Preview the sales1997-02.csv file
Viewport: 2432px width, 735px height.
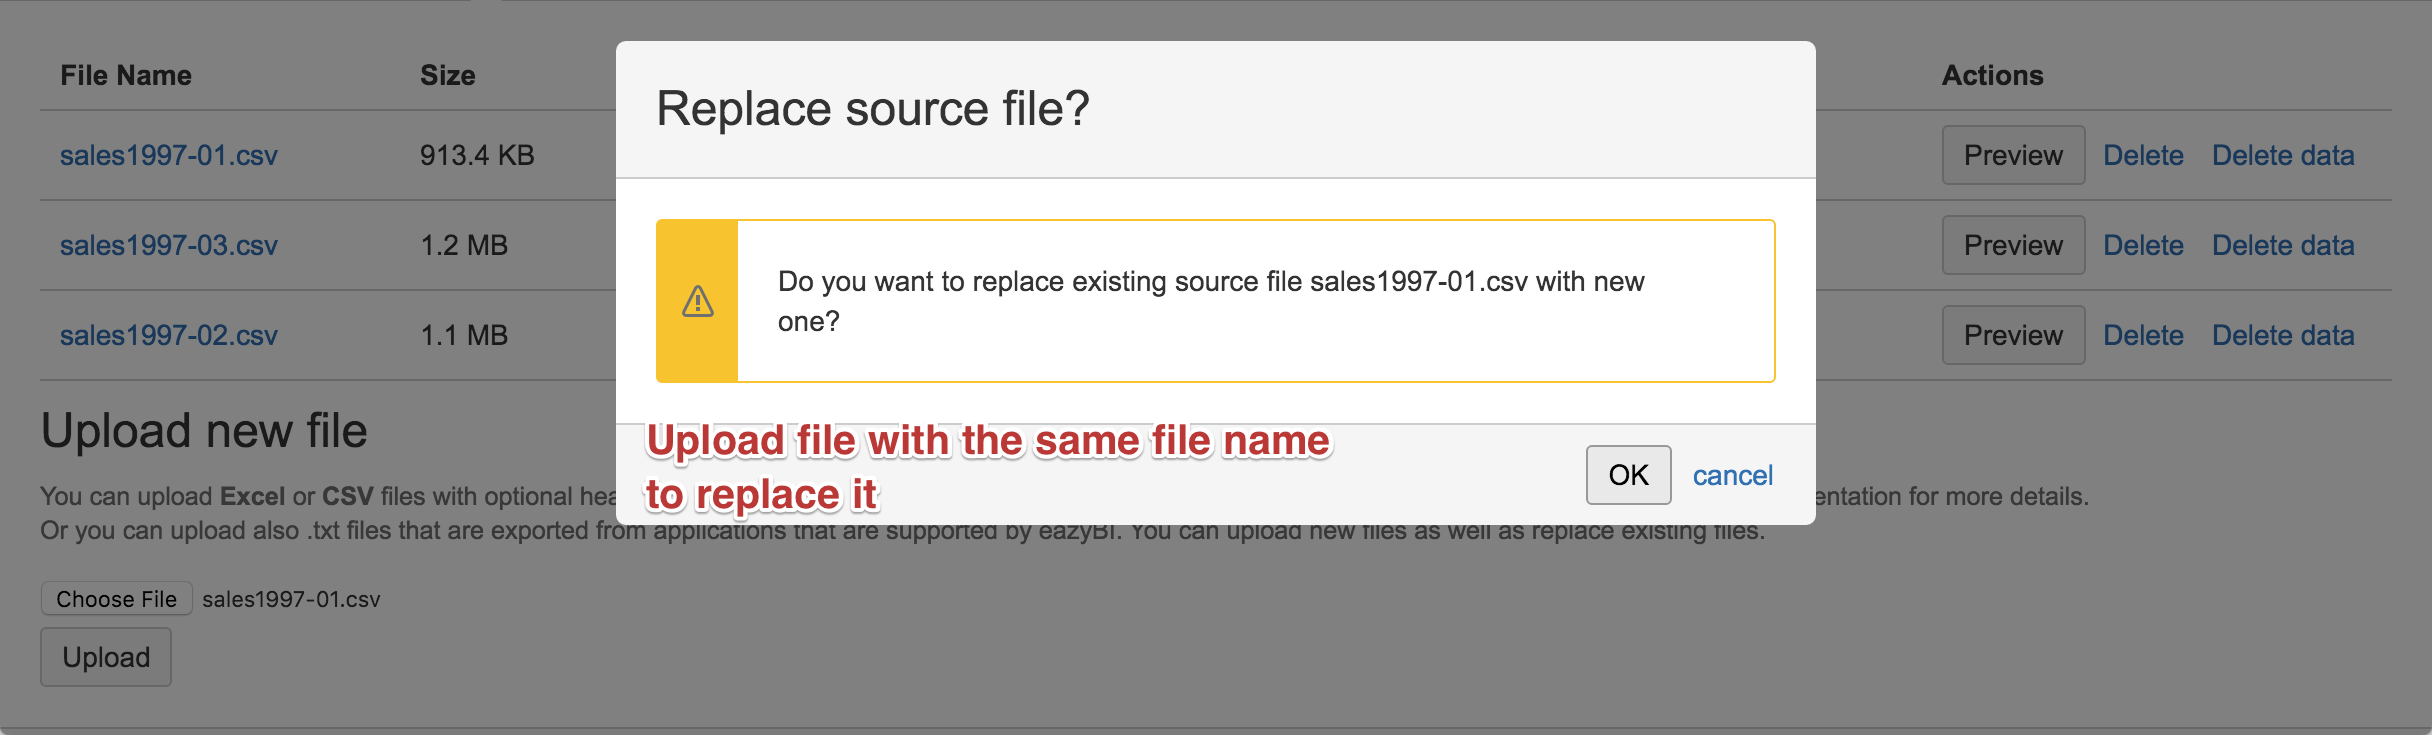tap(2013, 335)
